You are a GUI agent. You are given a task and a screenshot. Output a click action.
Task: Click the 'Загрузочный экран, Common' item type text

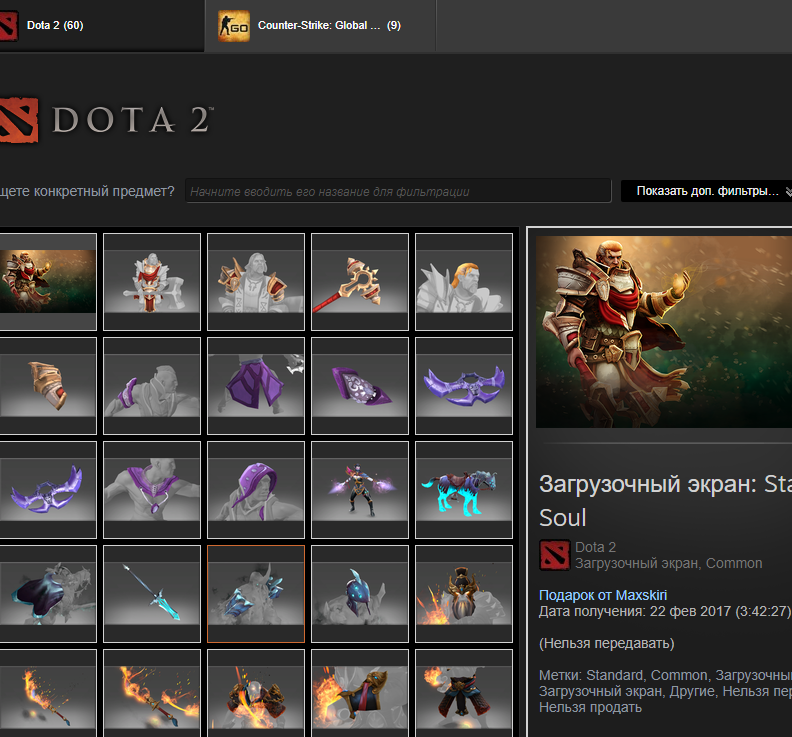(668, 563)
